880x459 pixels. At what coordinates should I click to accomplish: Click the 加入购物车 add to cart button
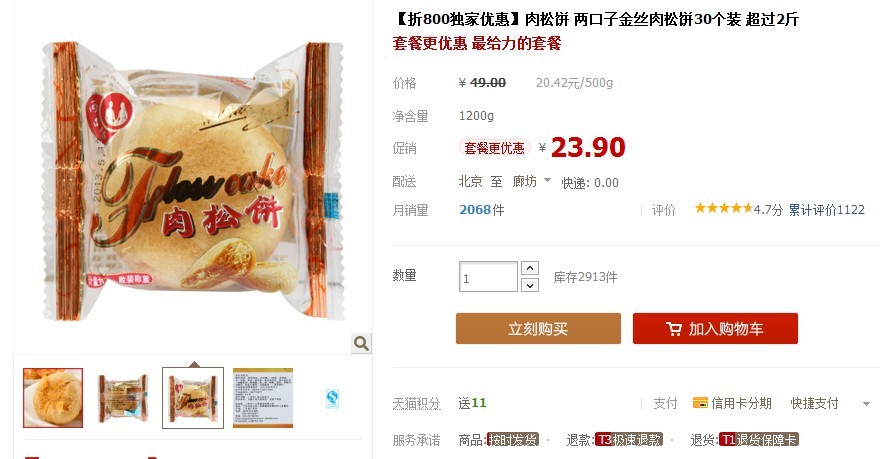(x=715, y=328)
